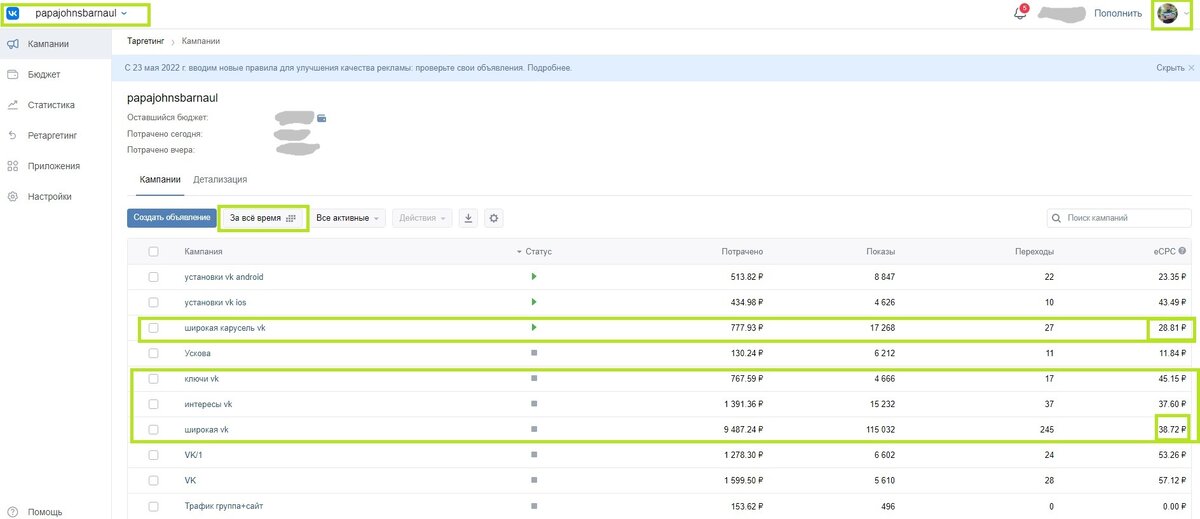Open the table columns gear icon
This screenshot has height=519, width=1200.
(493, 218)
